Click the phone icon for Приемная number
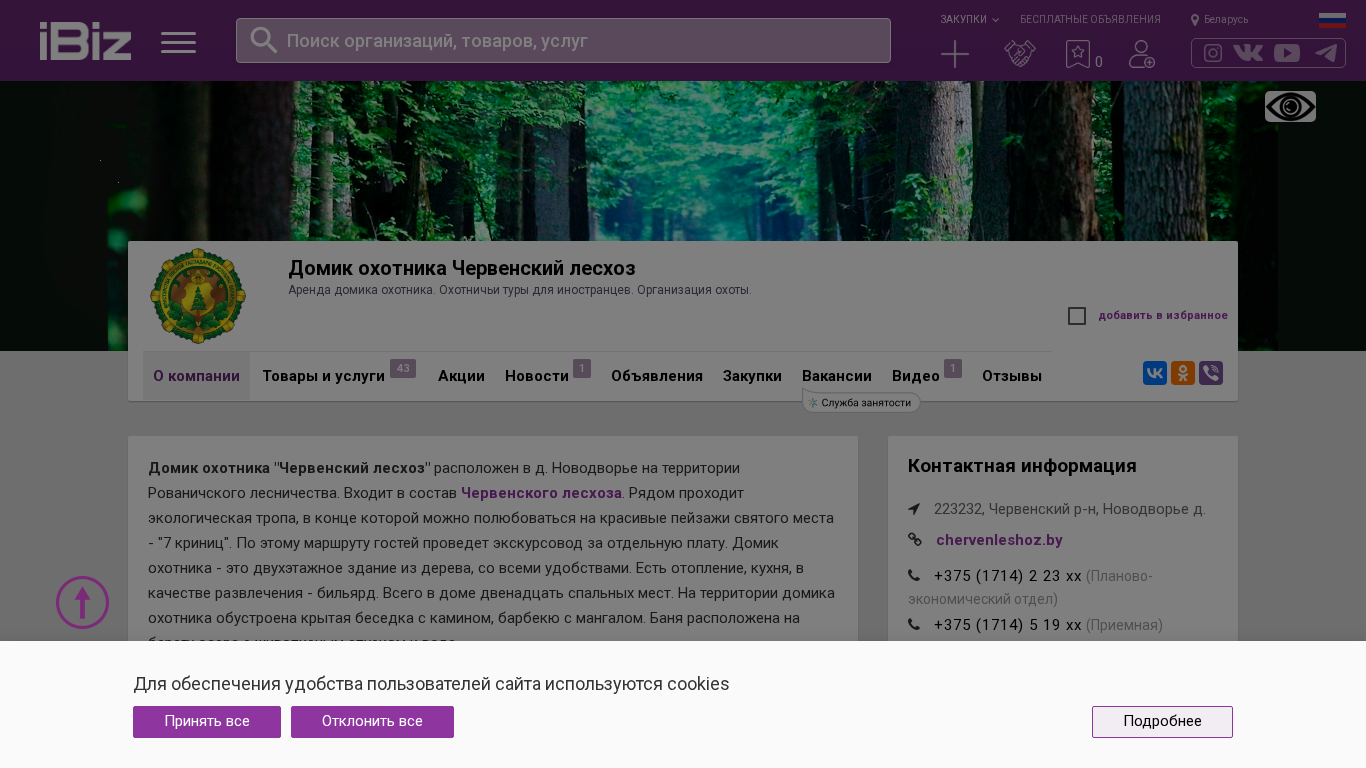This screenshot has height=768, width=1366. pos(914,625)
